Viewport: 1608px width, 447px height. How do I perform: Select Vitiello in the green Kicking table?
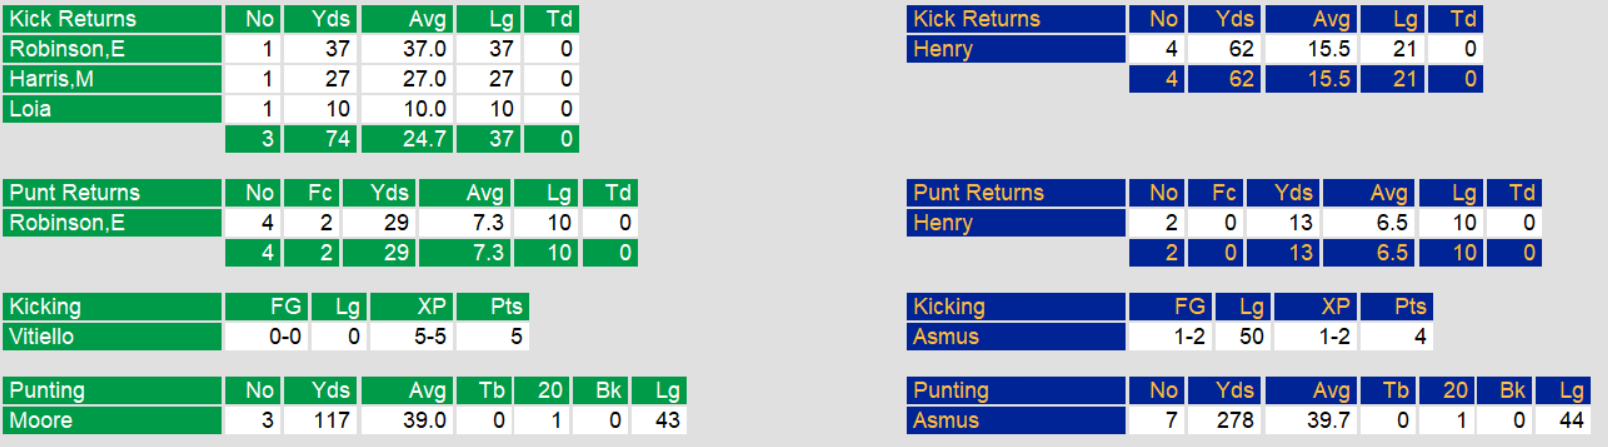112,337
